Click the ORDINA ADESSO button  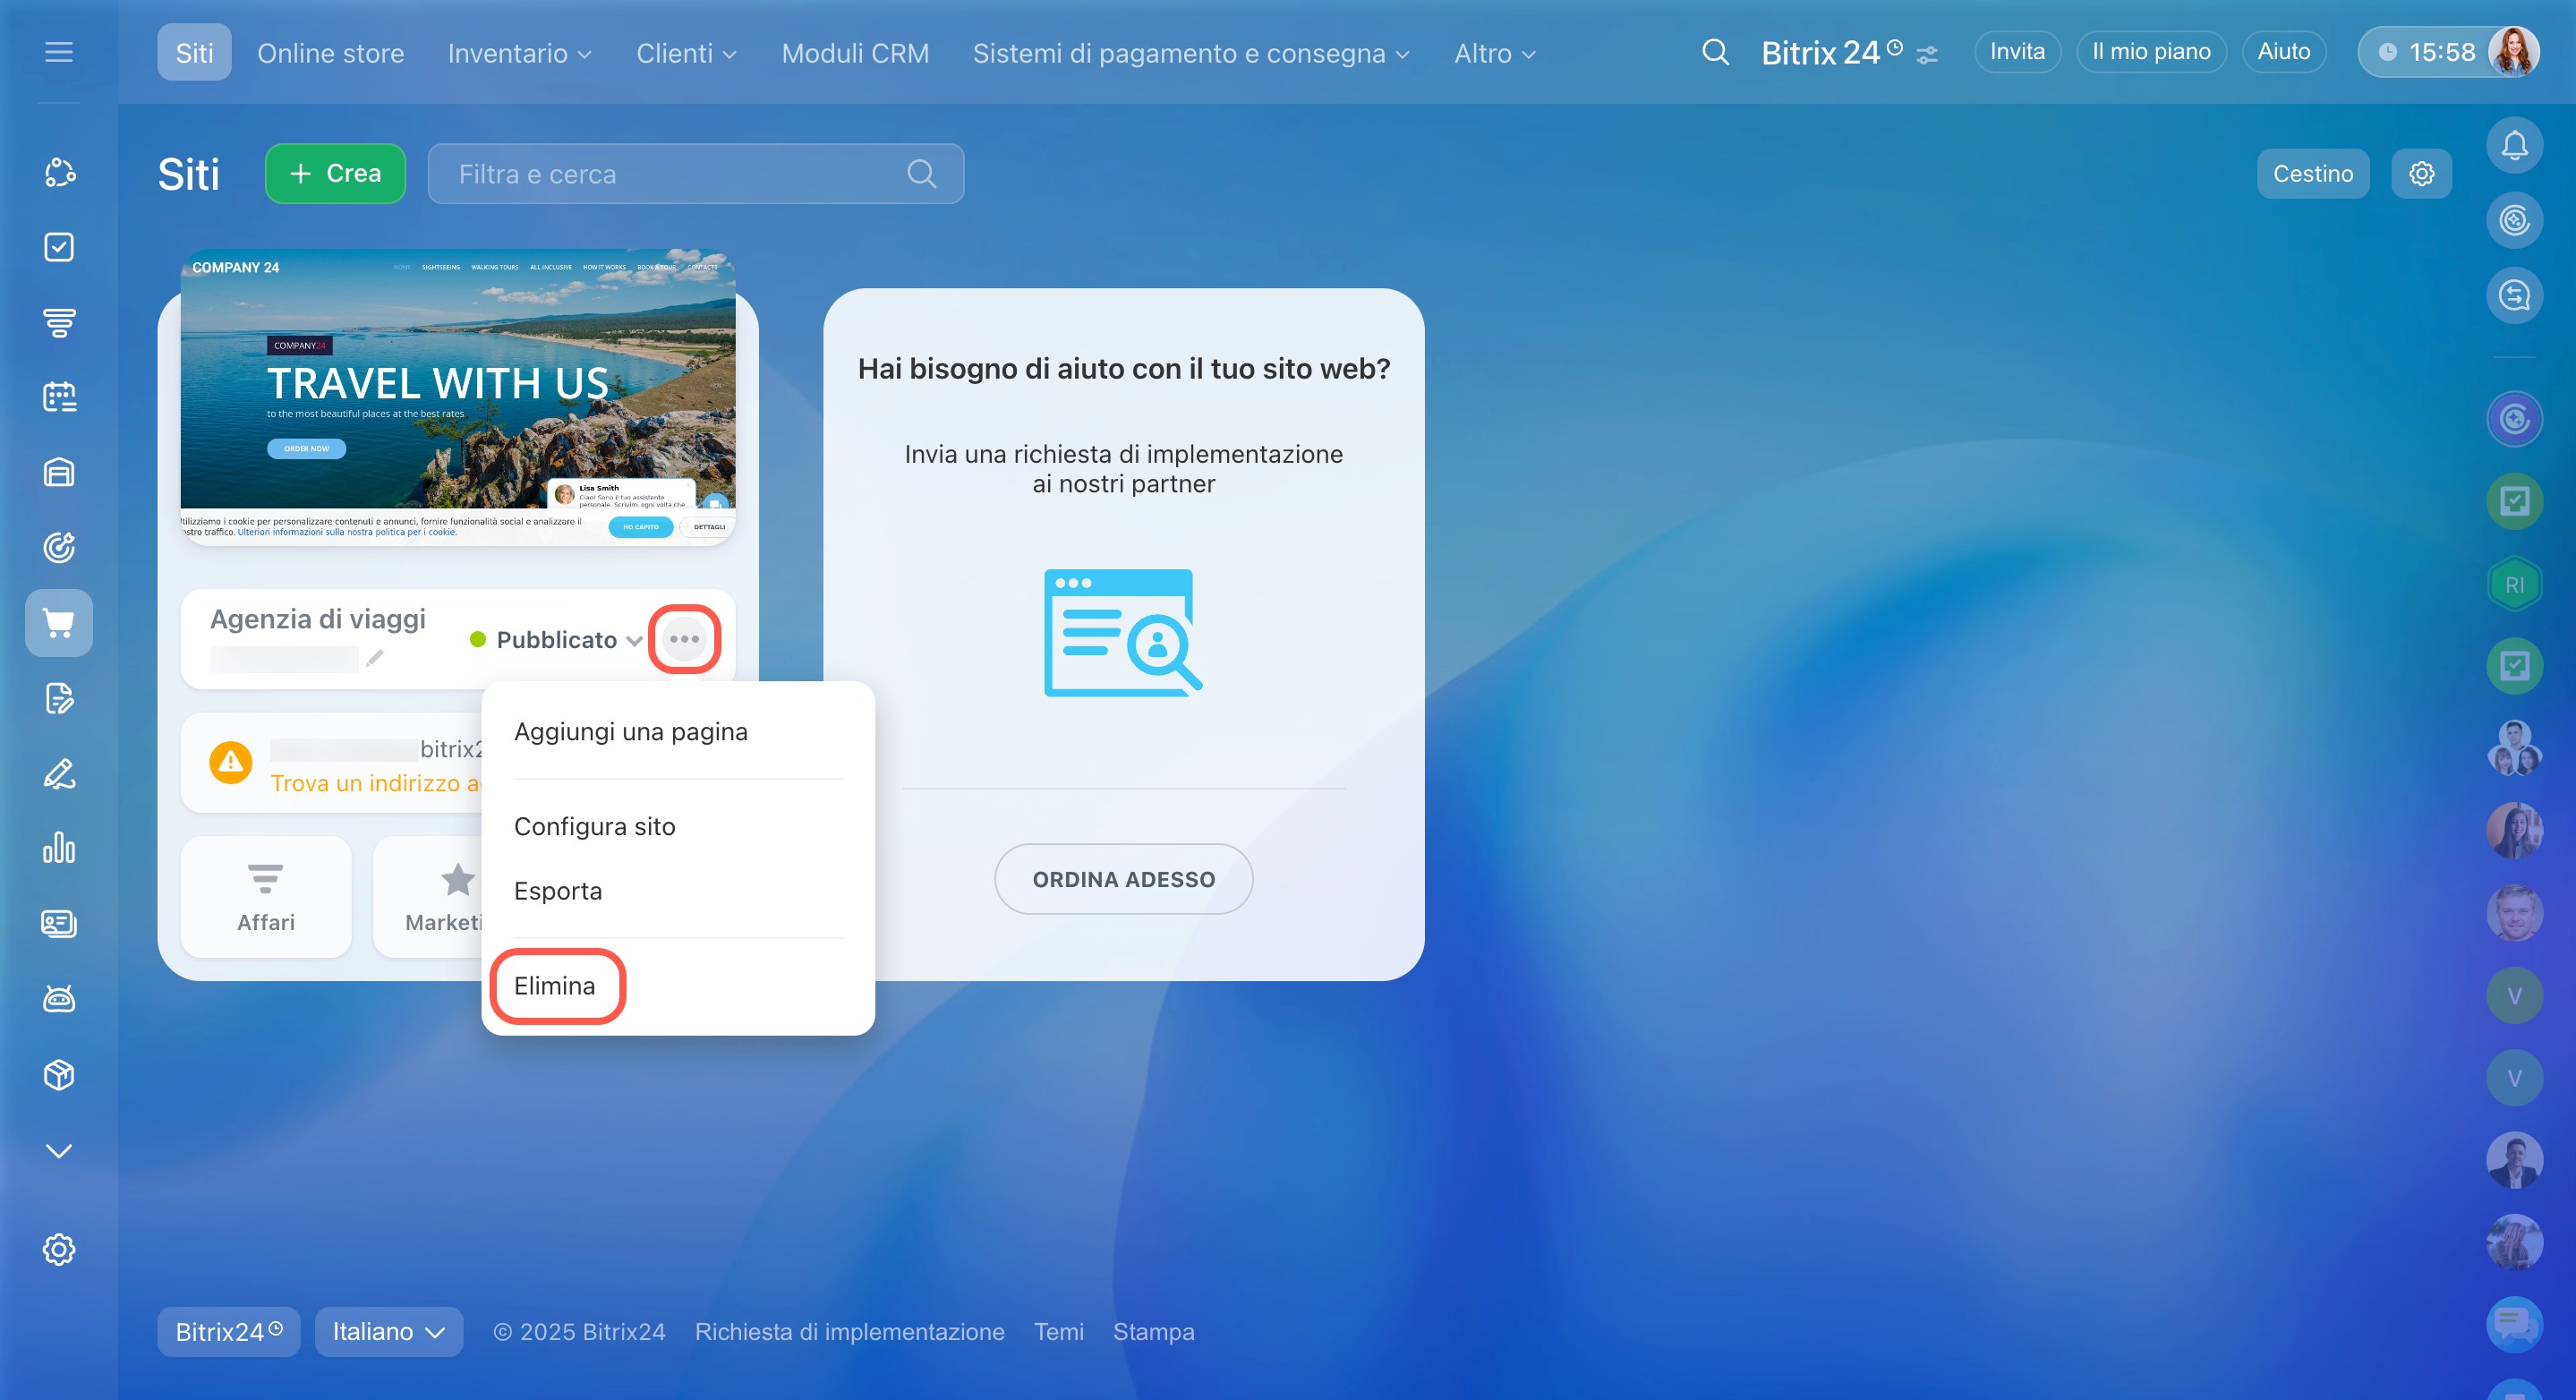(x=1123, y=879)
